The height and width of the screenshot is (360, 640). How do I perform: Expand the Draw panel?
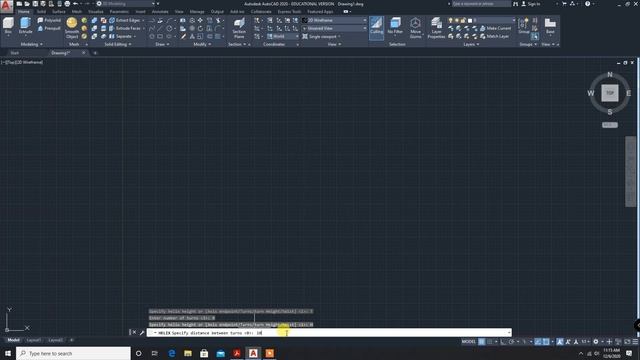[162, 44]
